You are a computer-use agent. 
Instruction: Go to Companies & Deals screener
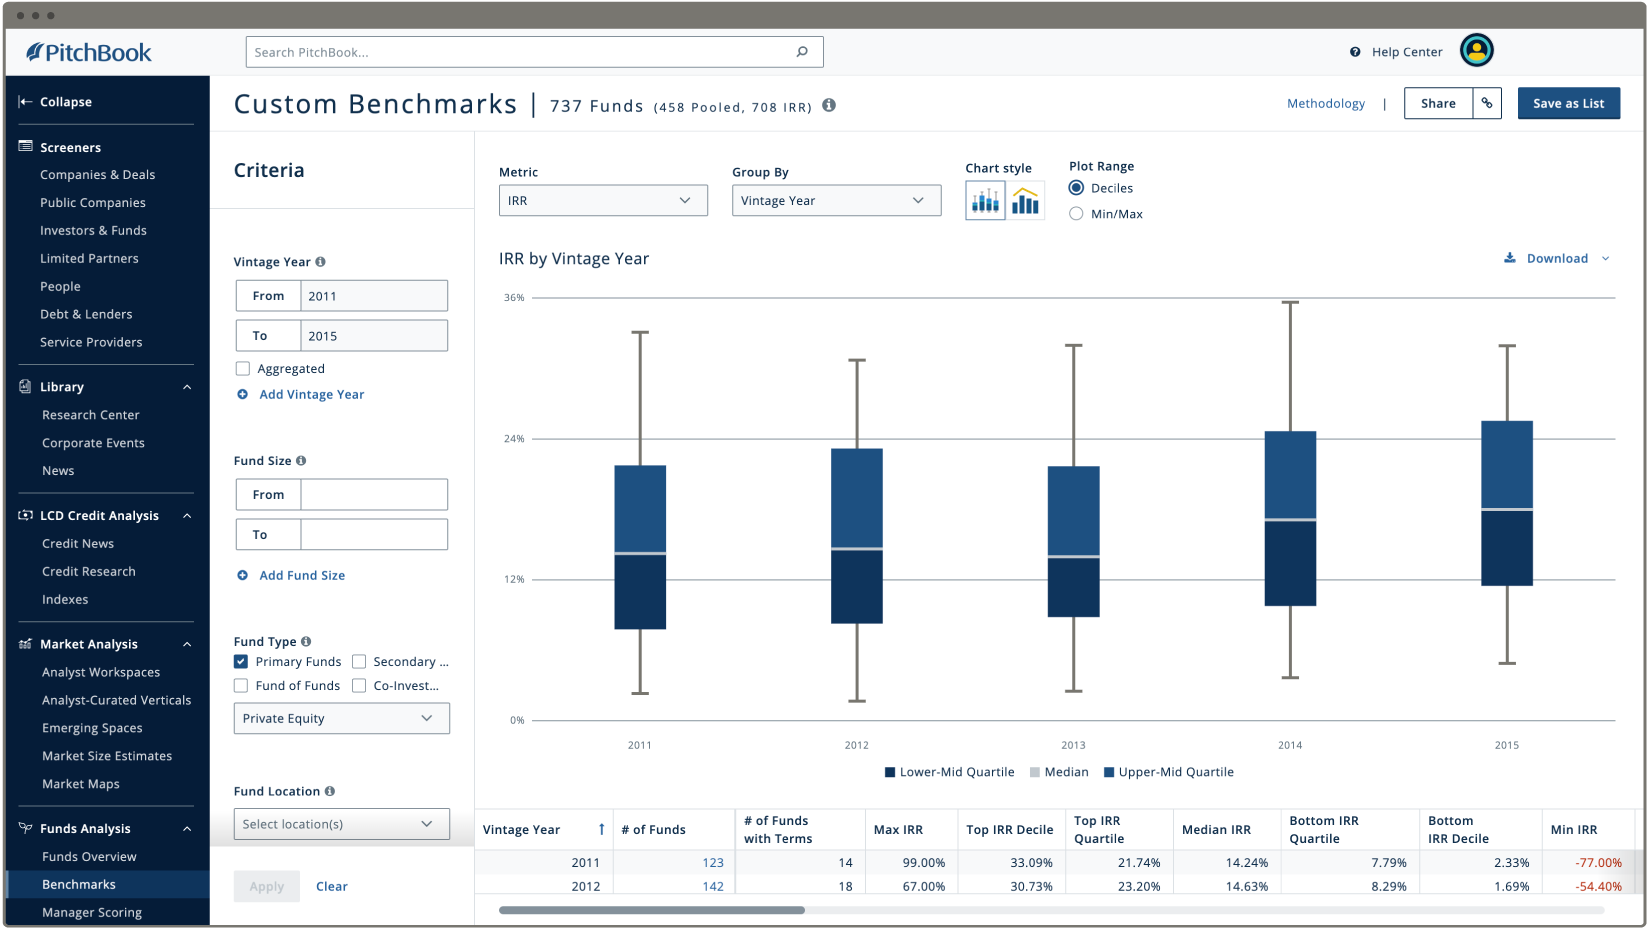coord(98,175)
